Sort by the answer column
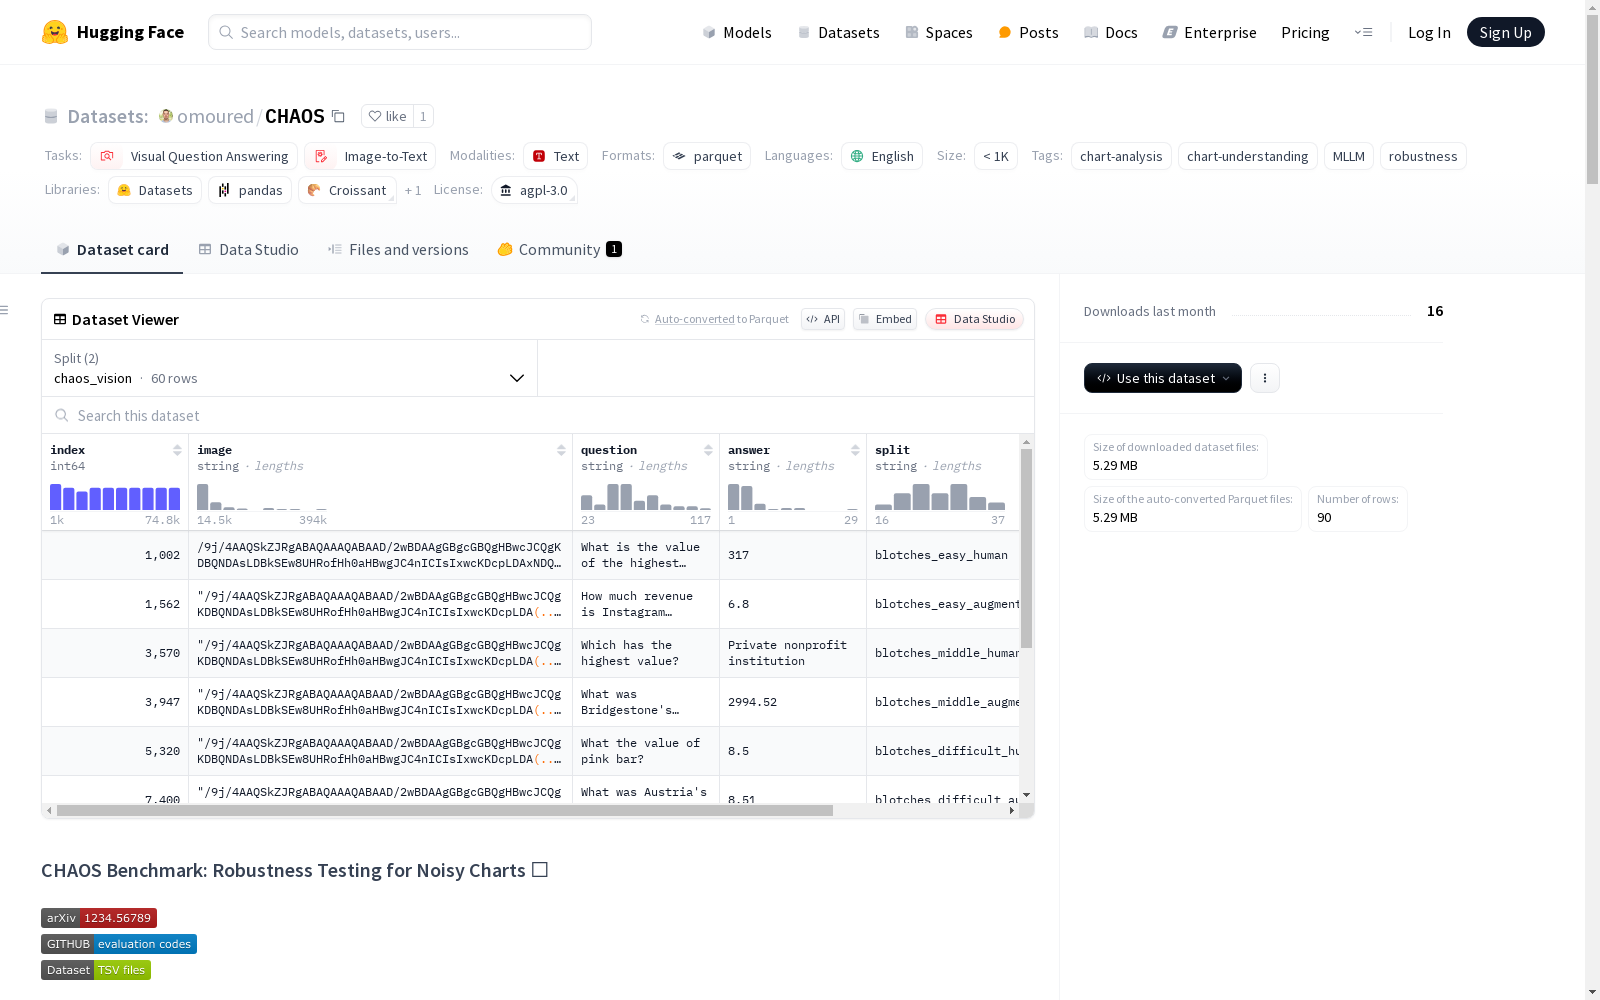 tap(855, 450)
